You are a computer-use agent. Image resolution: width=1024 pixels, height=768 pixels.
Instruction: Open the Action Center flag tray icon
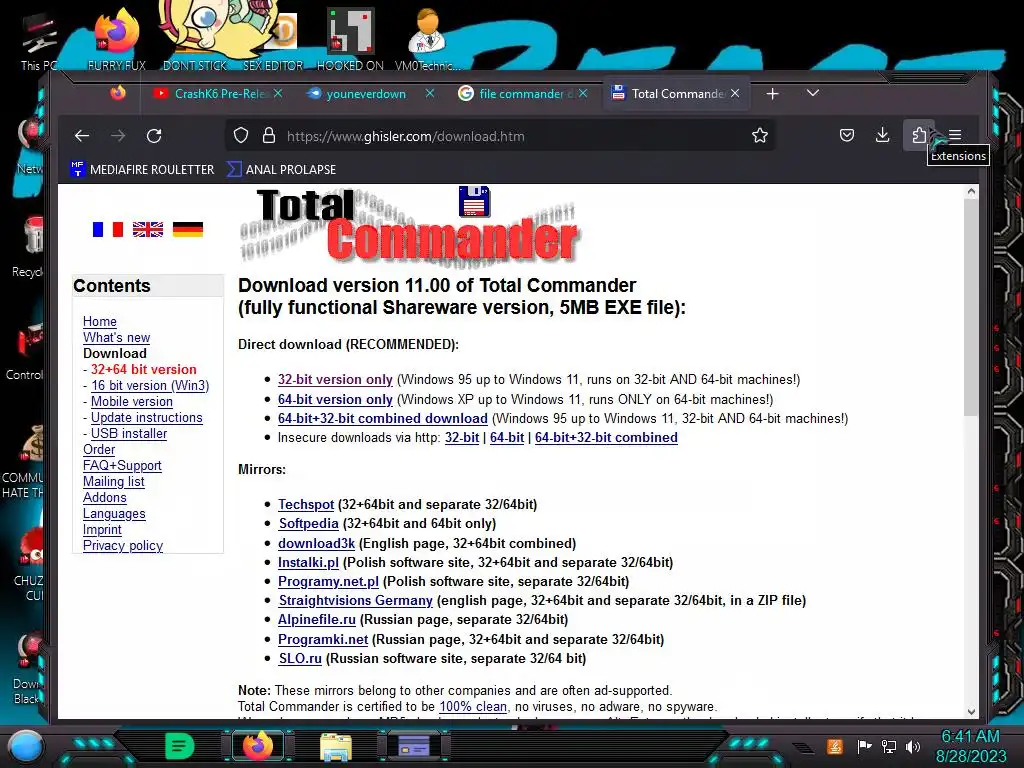[x=863, y=746]
